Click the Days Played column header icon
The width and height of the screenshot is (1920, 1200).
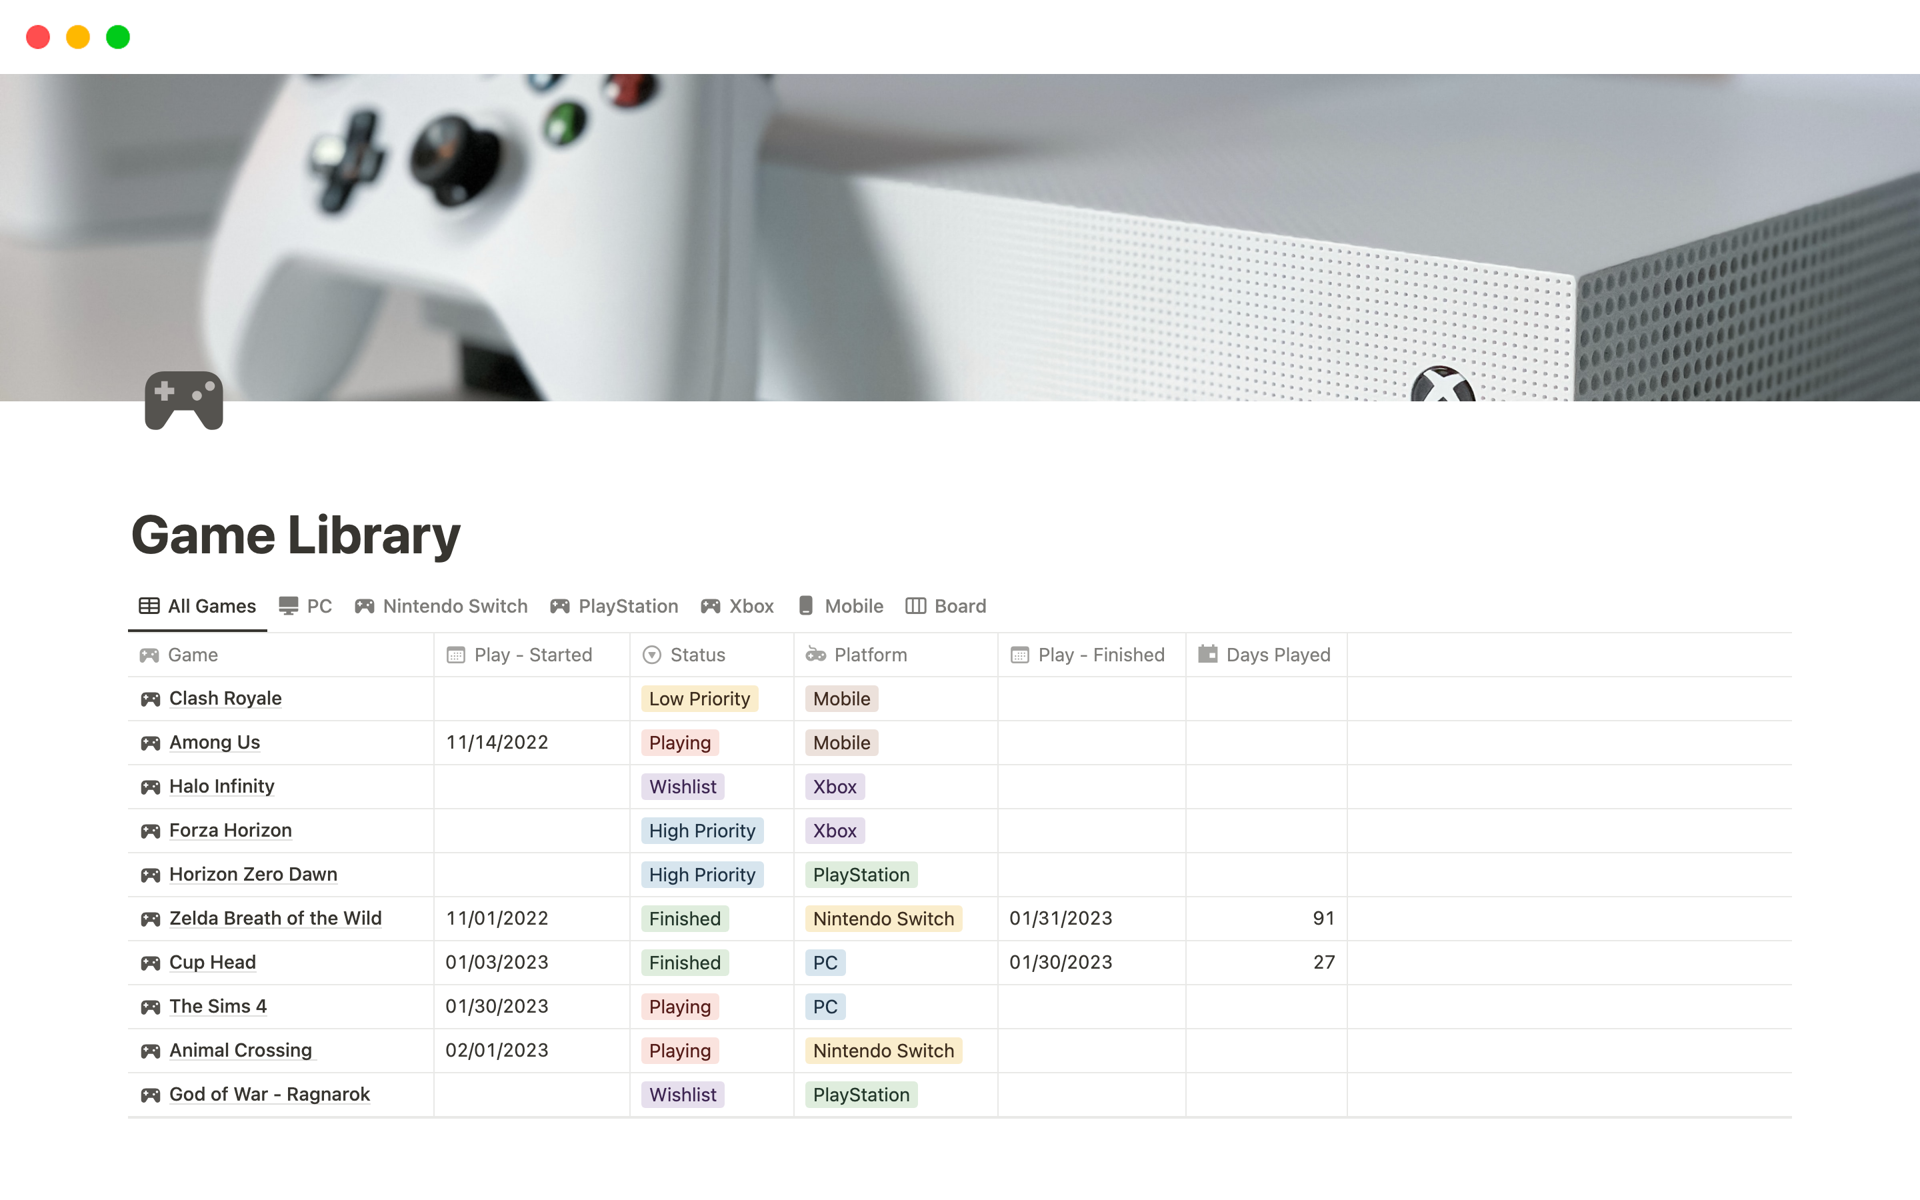[1206, 655]
